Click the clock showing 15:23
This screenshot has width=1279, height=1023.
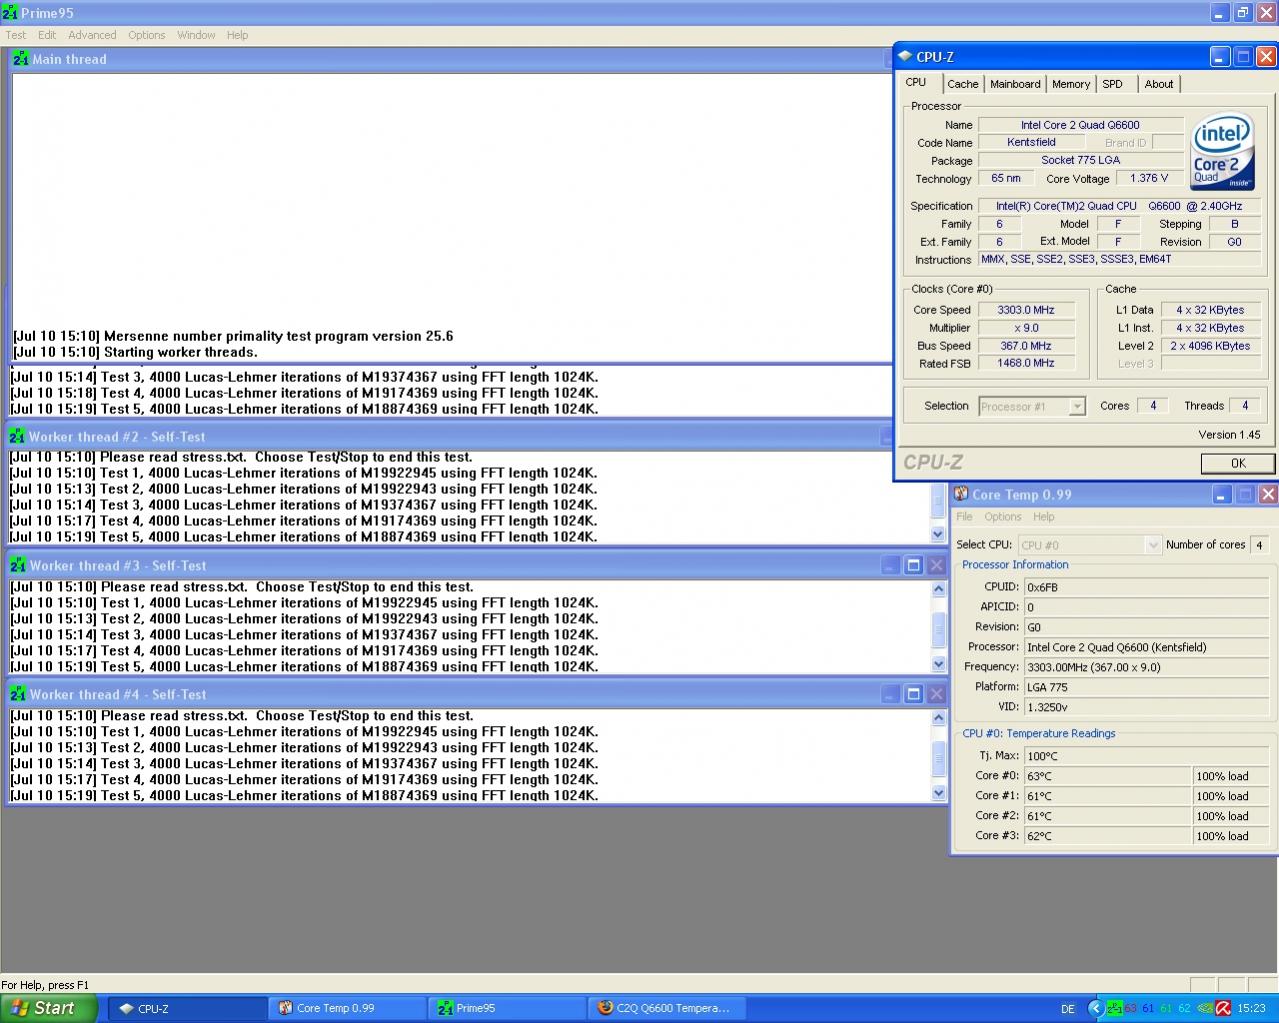(x=1251, y=1009)
